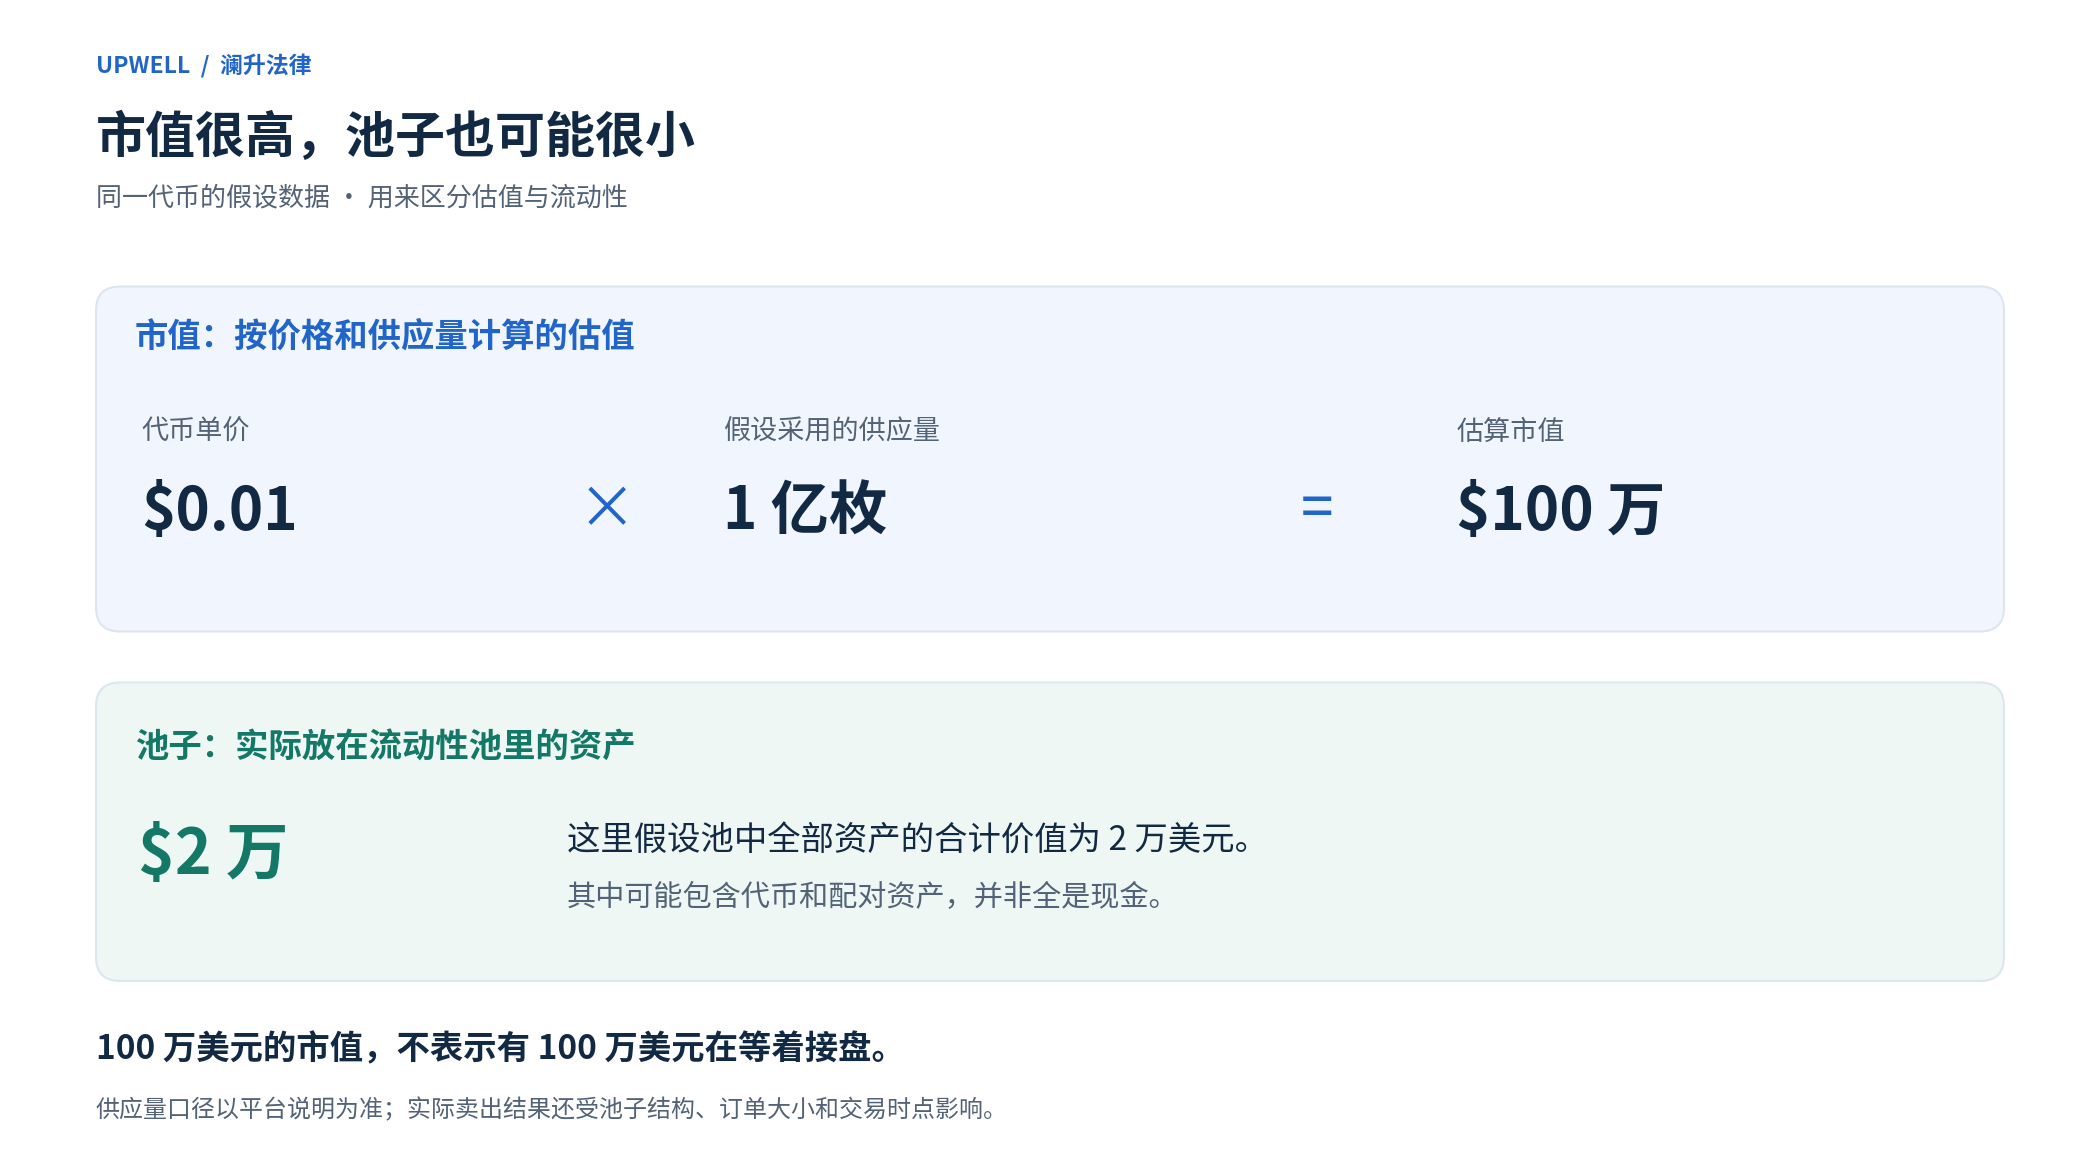Viewport: 2100px width, 1170px height.
Task: Click the $100 万 market cap value
Action: point(1560,508)
